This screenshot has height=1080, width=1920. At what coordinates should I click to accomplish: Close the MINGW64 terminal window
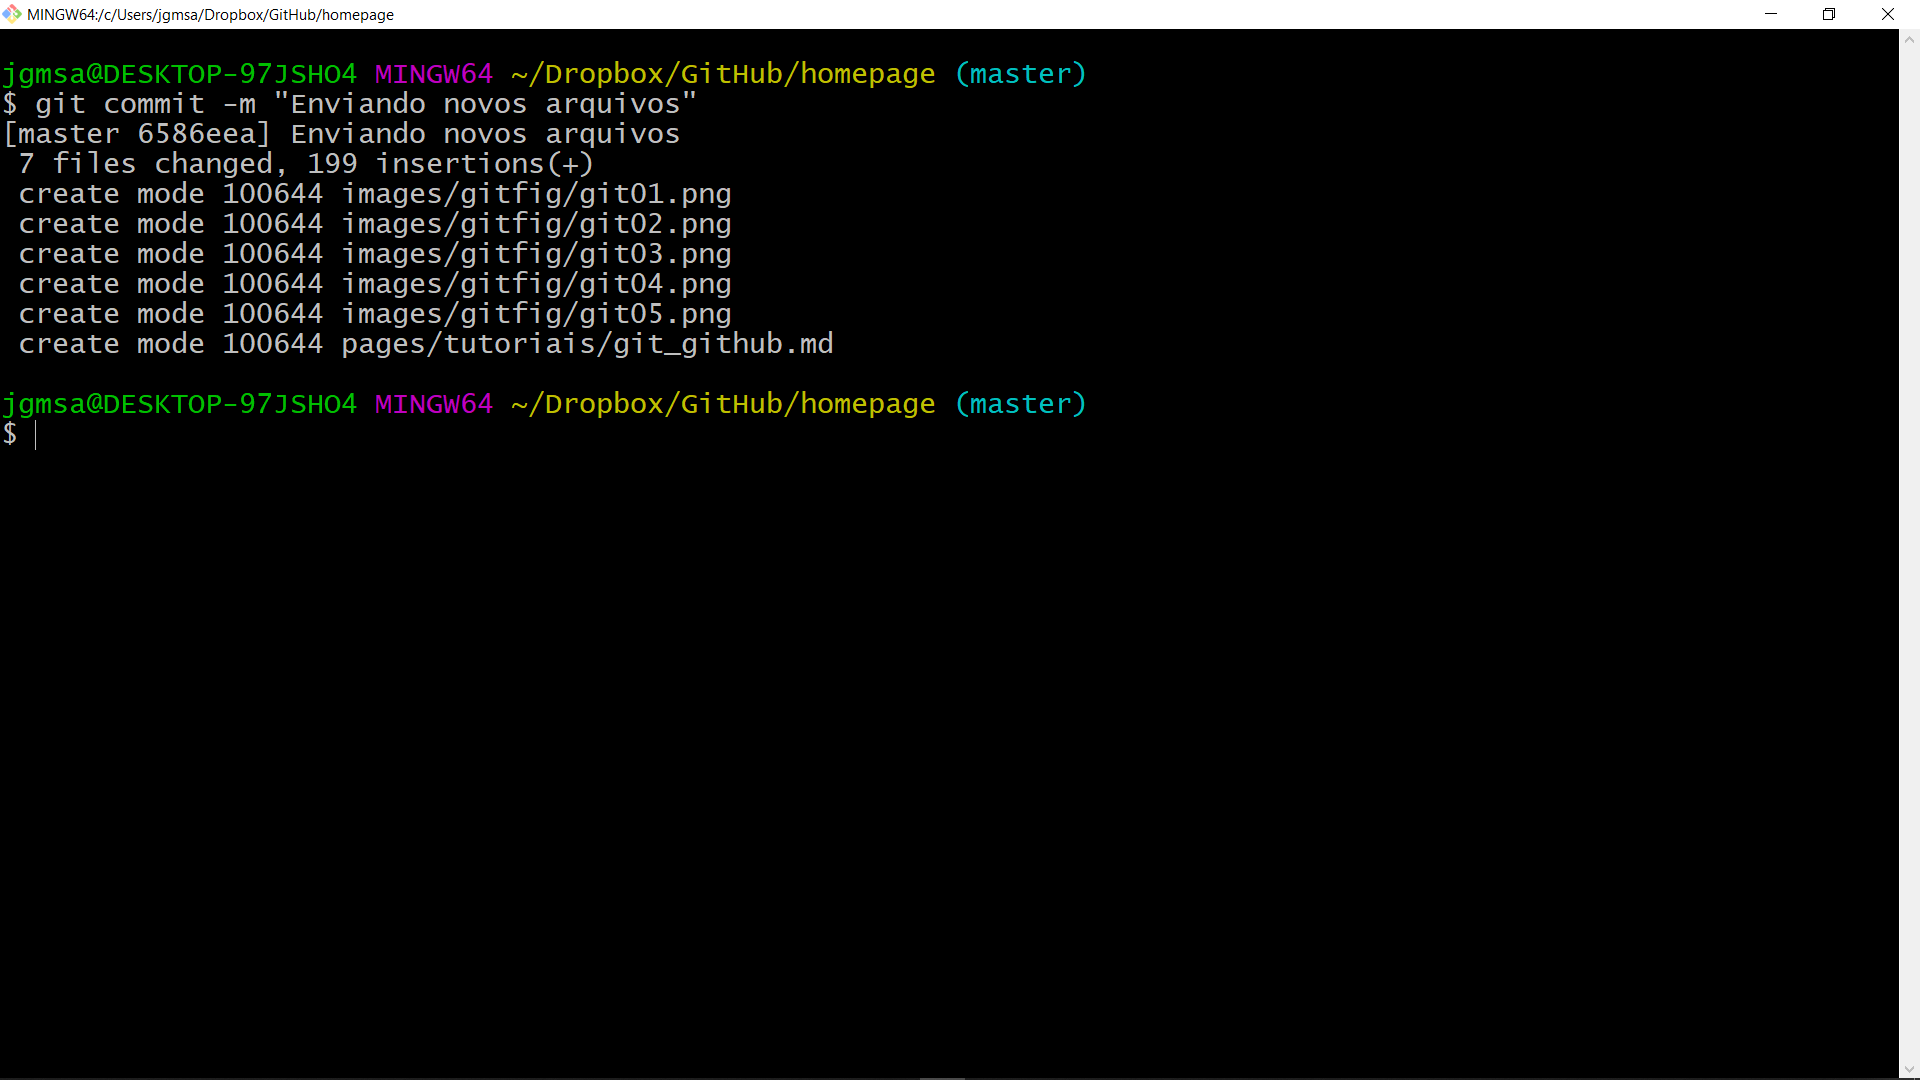pyautogui.click(x=1888, y=14)
